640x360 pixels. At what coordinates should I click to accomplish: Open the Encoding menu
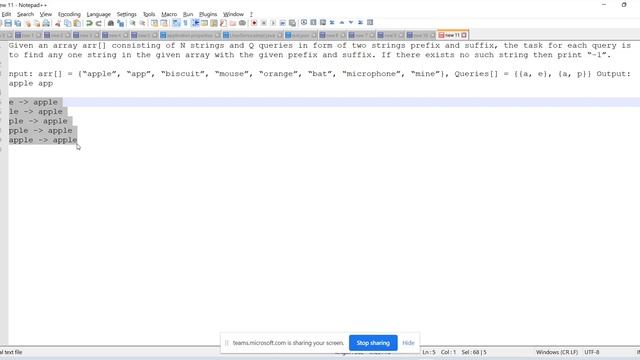(69, 14)
